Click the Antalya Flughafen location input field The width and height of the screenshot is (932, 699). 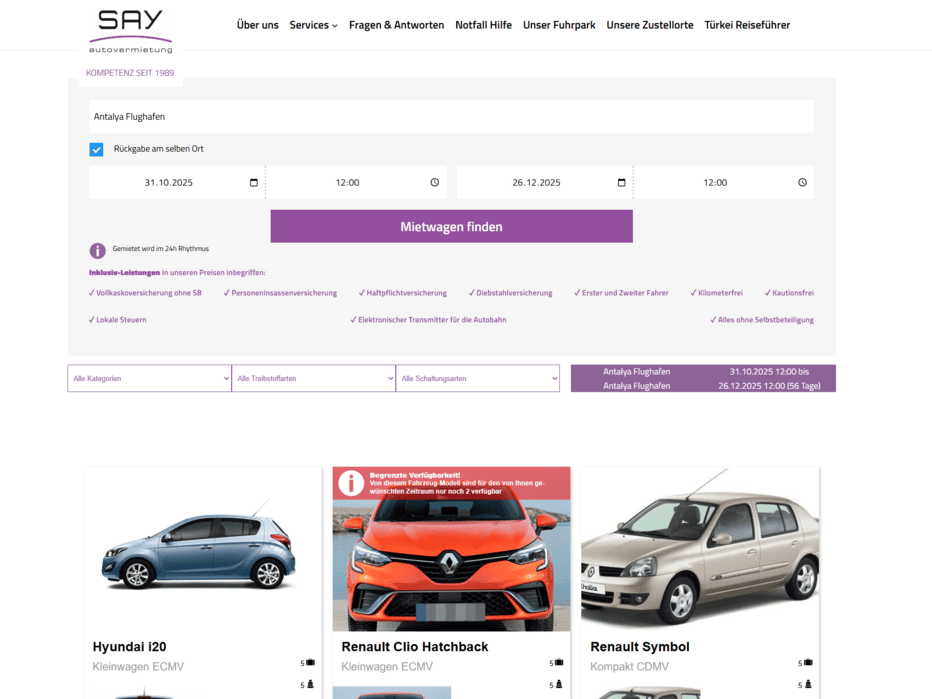click(x=451, y=117)
